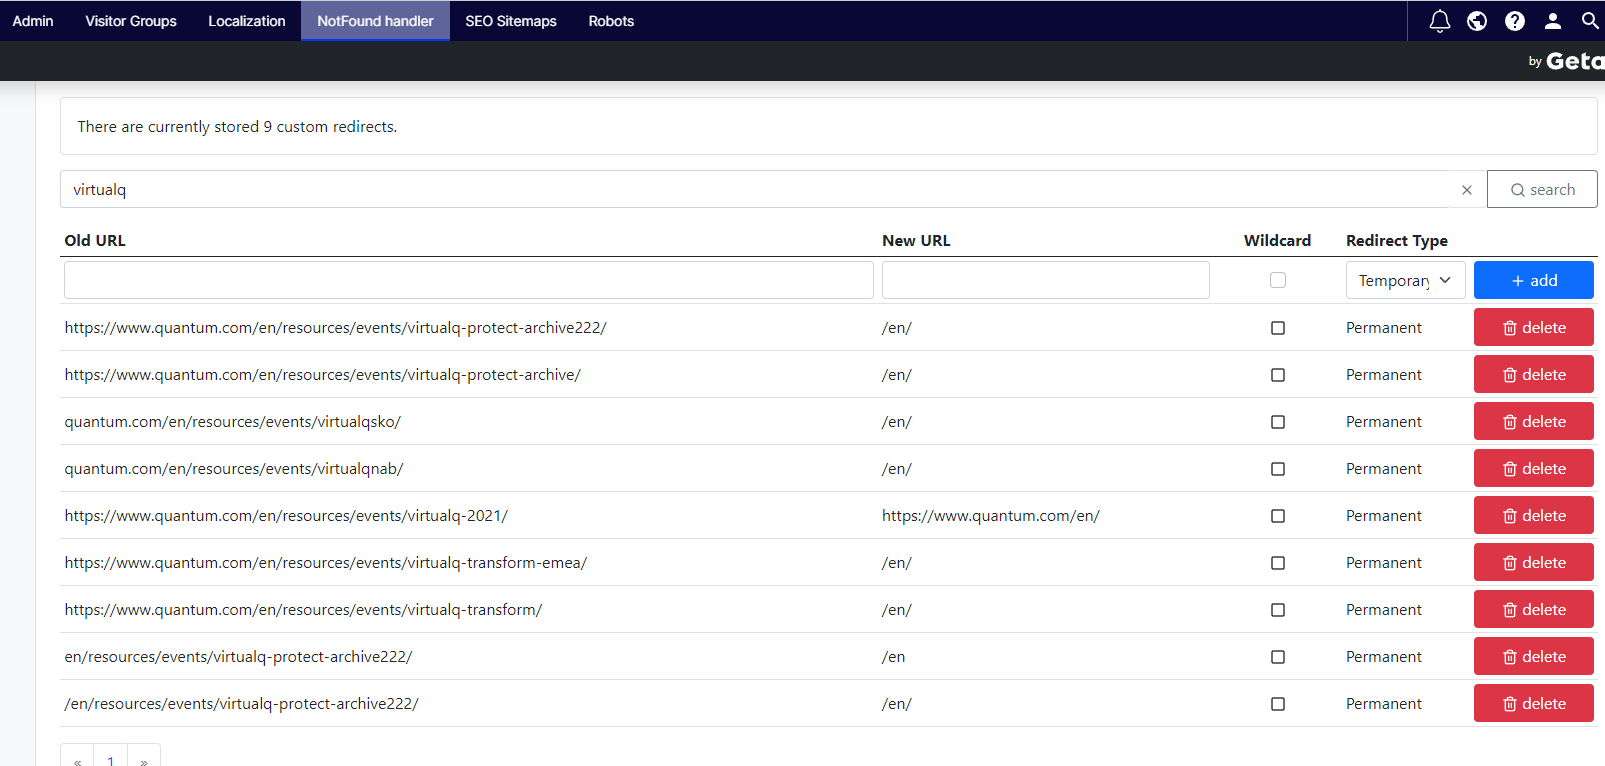This screenshot has width=1605, height=766.
Task: Click the New URL input field
Action: 1045,280
